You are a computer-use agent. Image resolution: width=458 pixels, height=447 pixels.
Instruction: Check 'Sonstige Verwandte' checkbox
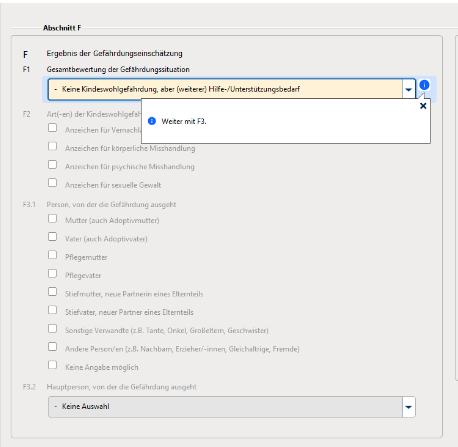tap(52, 328)
